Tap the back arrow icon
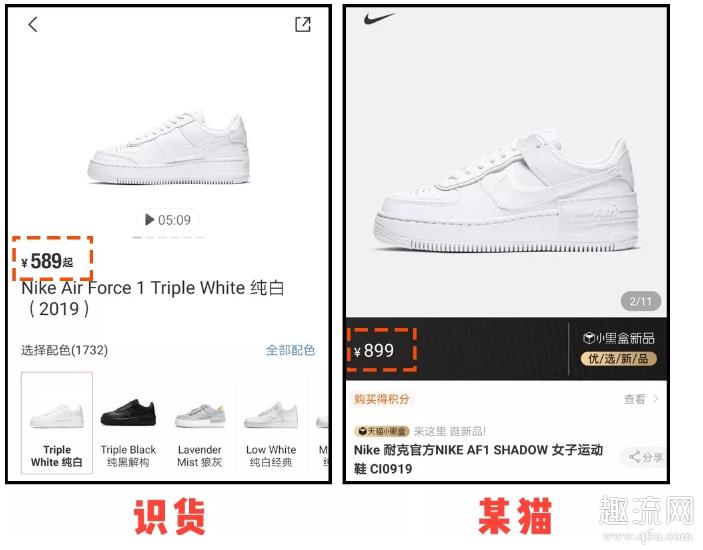The height and width of the screenshot is (550, 703). coord(33,24)
